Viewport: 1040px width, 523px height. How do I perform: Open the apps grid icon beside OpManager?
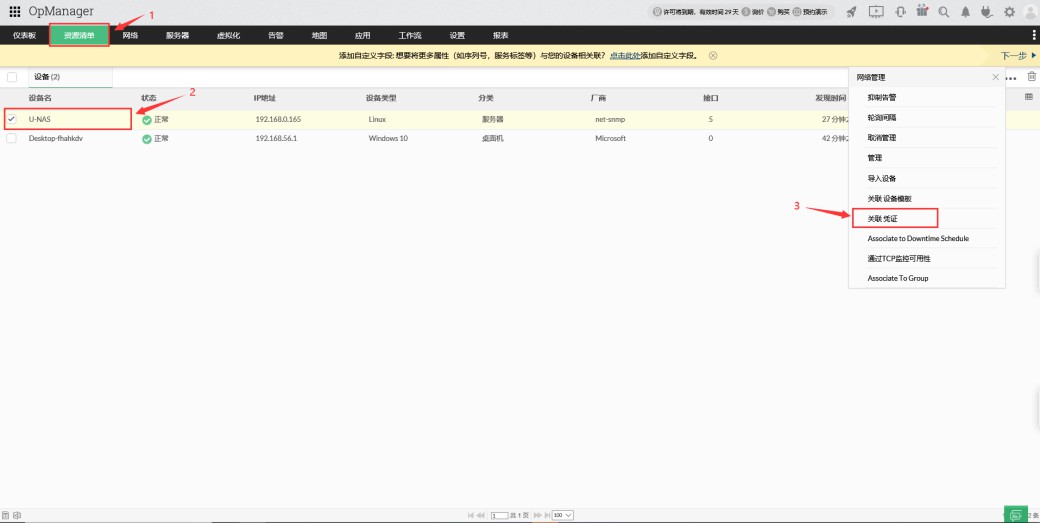pyautogui.click(x=14, y=11)
